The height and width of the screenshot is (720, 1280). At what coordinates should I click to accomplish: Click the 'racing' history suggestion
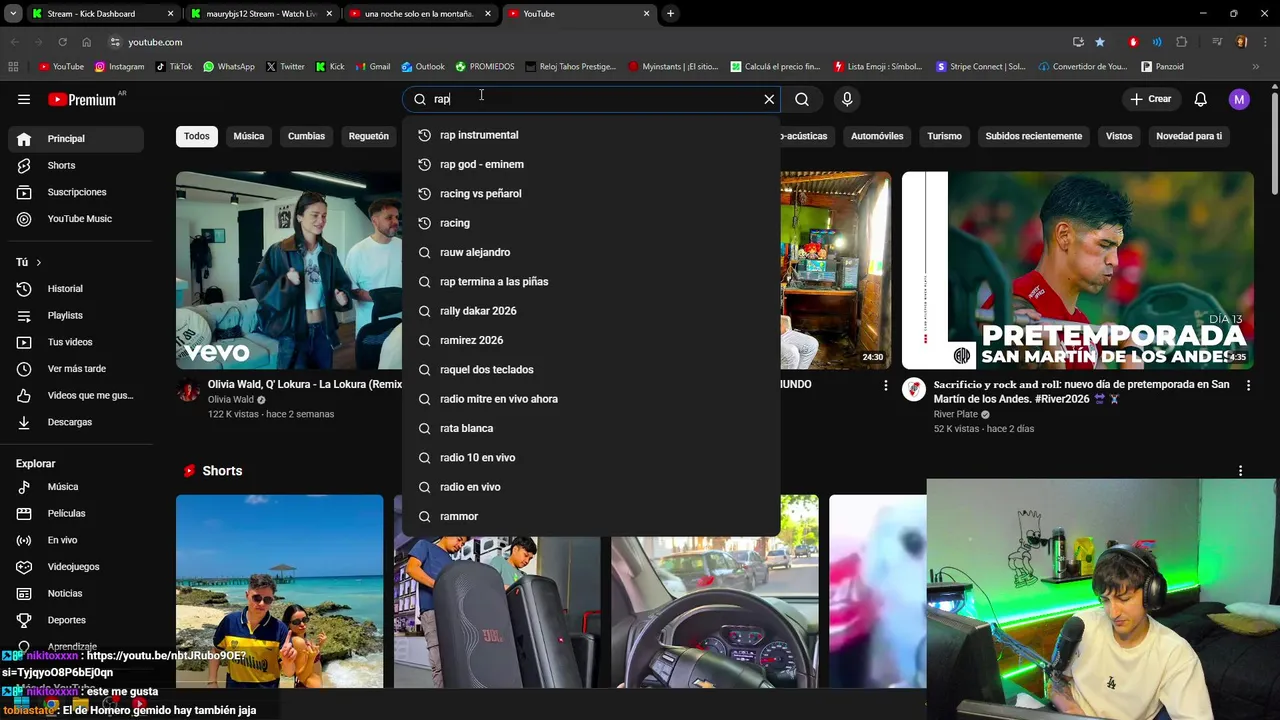pyautogui.click(x=590, y=223)
